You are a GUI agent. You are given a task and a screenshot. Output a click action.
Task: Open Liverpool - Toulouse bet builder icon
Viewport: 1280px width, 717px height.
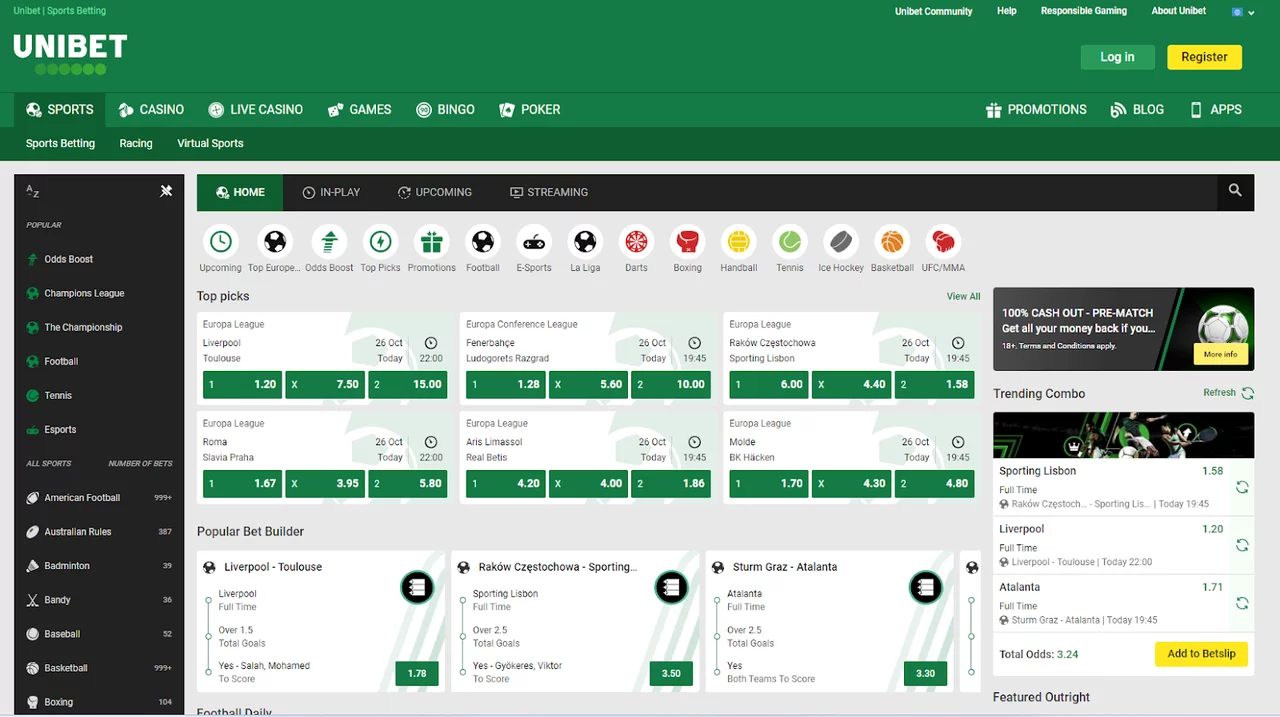point(417,587)
